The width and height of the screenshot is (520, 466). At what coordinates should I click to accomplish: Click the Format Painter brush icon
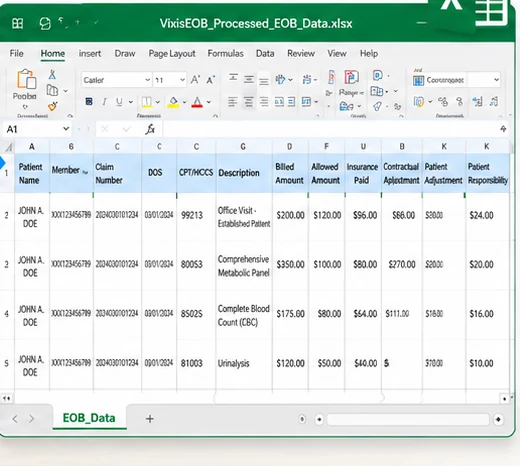pyautogui.click(x=52, y=106)
